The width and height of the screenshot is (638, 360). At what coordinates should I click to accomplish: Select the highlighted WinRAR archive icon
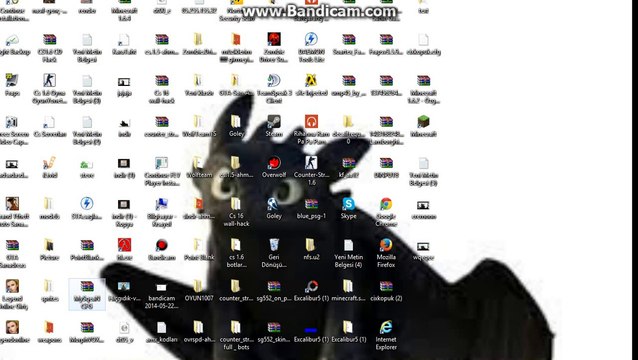pos(87,294)
